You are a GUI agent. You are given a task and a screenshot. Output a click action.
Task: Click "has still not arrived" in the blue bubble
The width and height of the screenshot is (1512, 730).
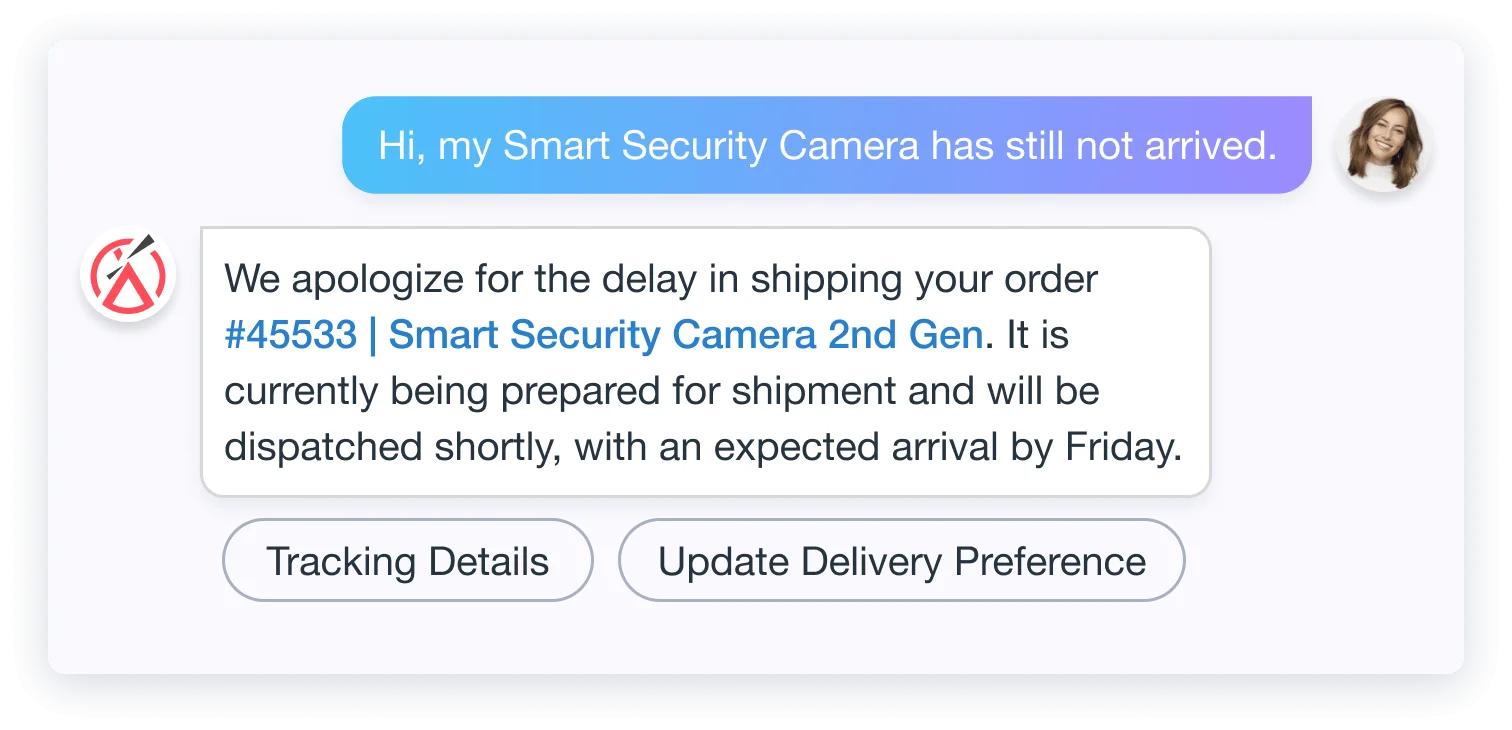(x=1104, y=146)
